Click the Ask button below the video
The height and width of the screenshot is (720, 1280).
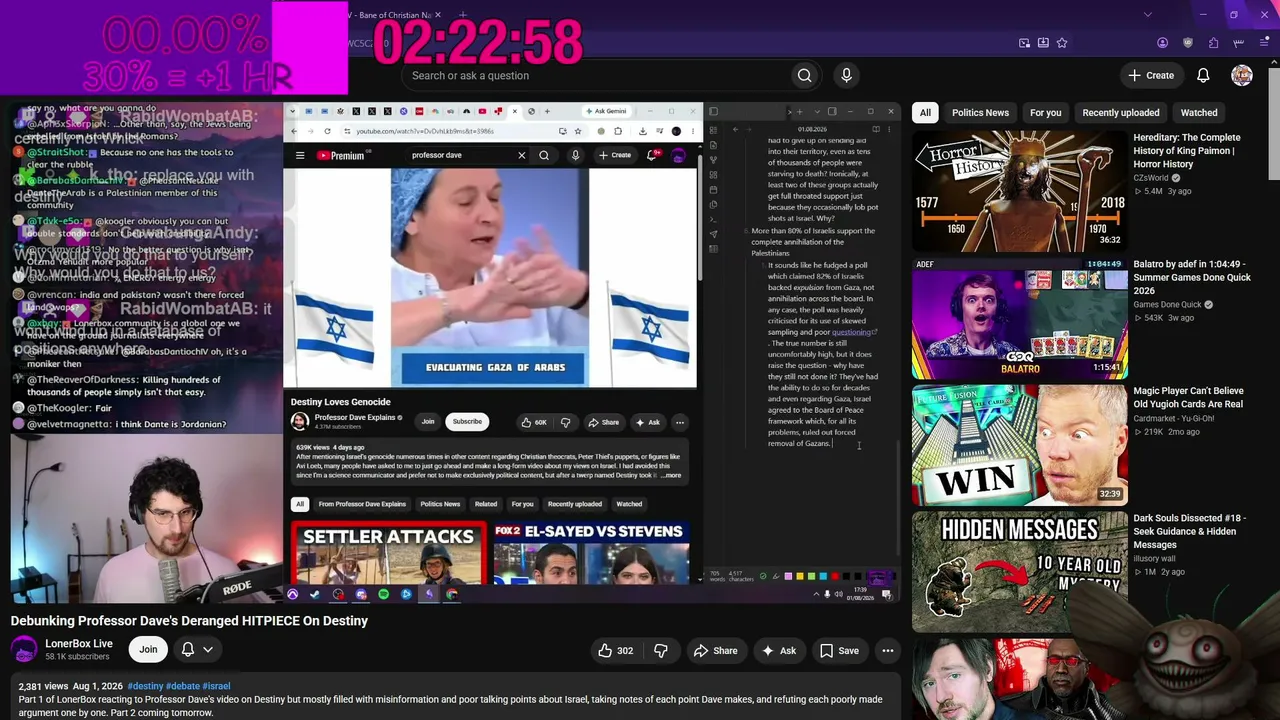point(778,651)
